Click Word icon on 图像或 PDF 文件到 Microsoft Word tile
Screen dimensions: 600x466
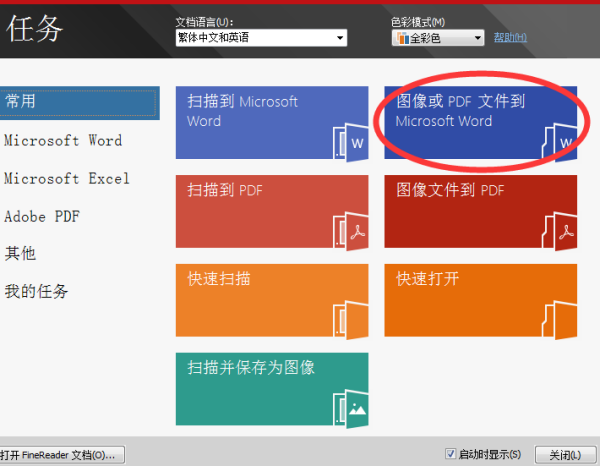pos(559,142)
